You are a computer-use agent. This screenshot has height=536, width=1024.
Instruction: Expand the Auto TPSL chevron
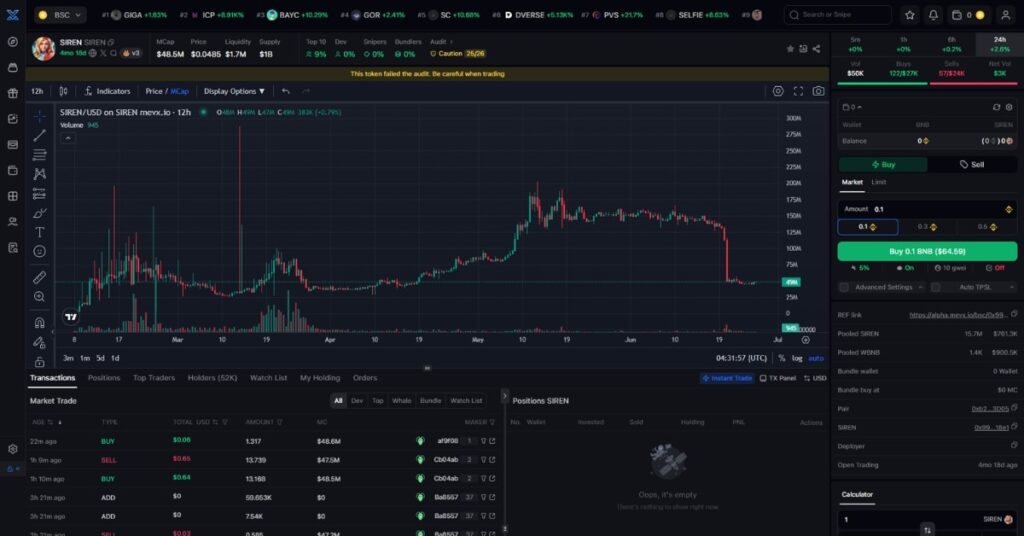click(x=1012, y=287)
